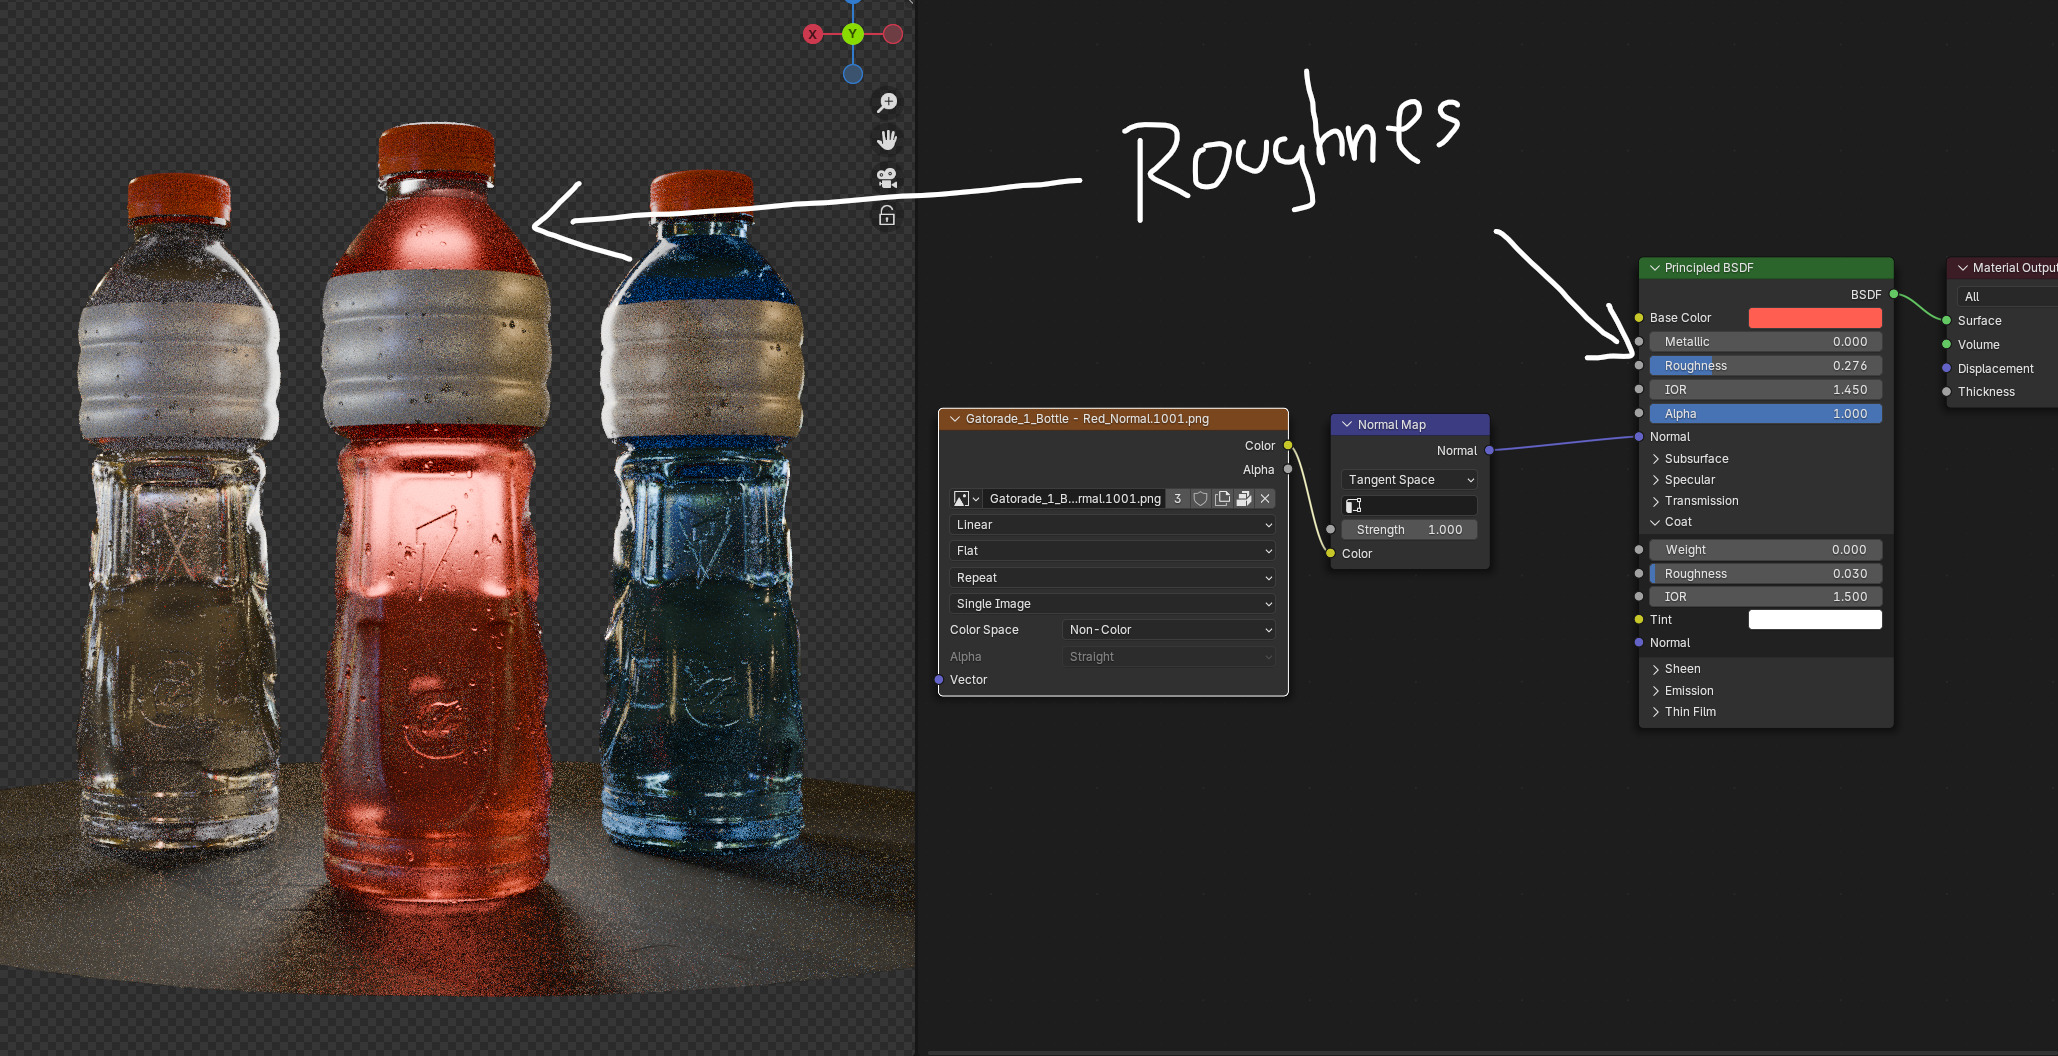Image resolution: width=2058 pixels, height=1056 pixels.
Task: Click the image user count 3 button
Action: point(1177,499)
